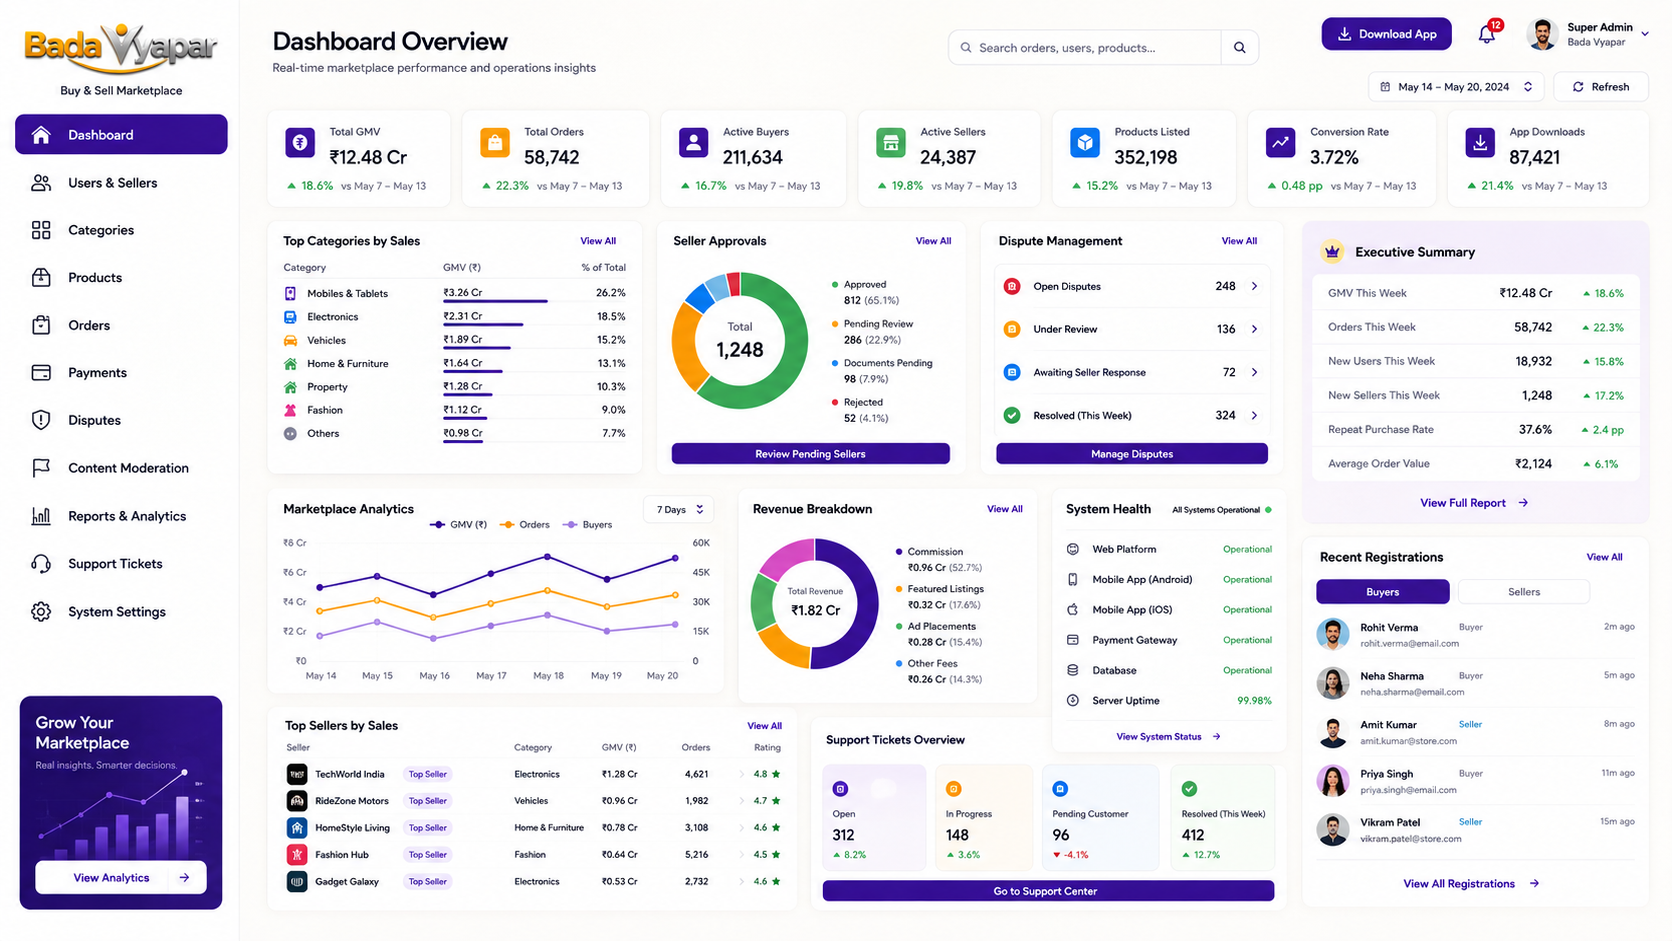Go to Payments in the sidebar
This screenshot has height=941, width=1672.
121,373
